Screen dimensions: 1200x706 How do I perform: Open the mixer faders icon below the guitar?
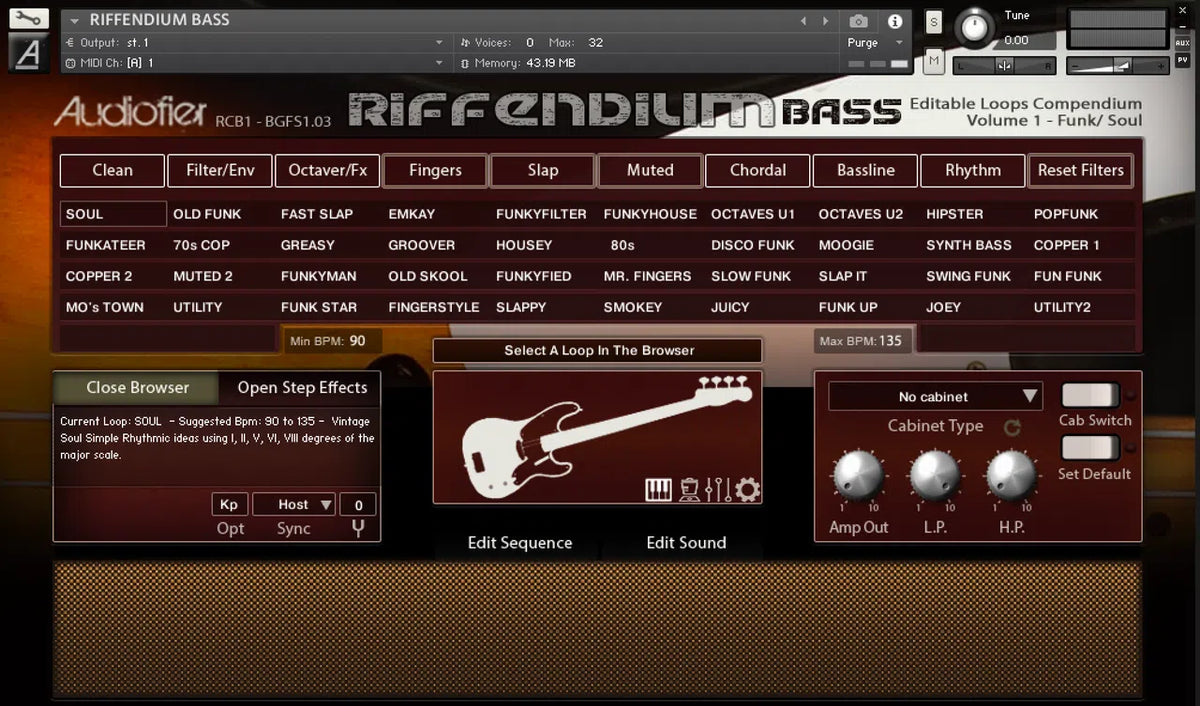click(718, 490)
